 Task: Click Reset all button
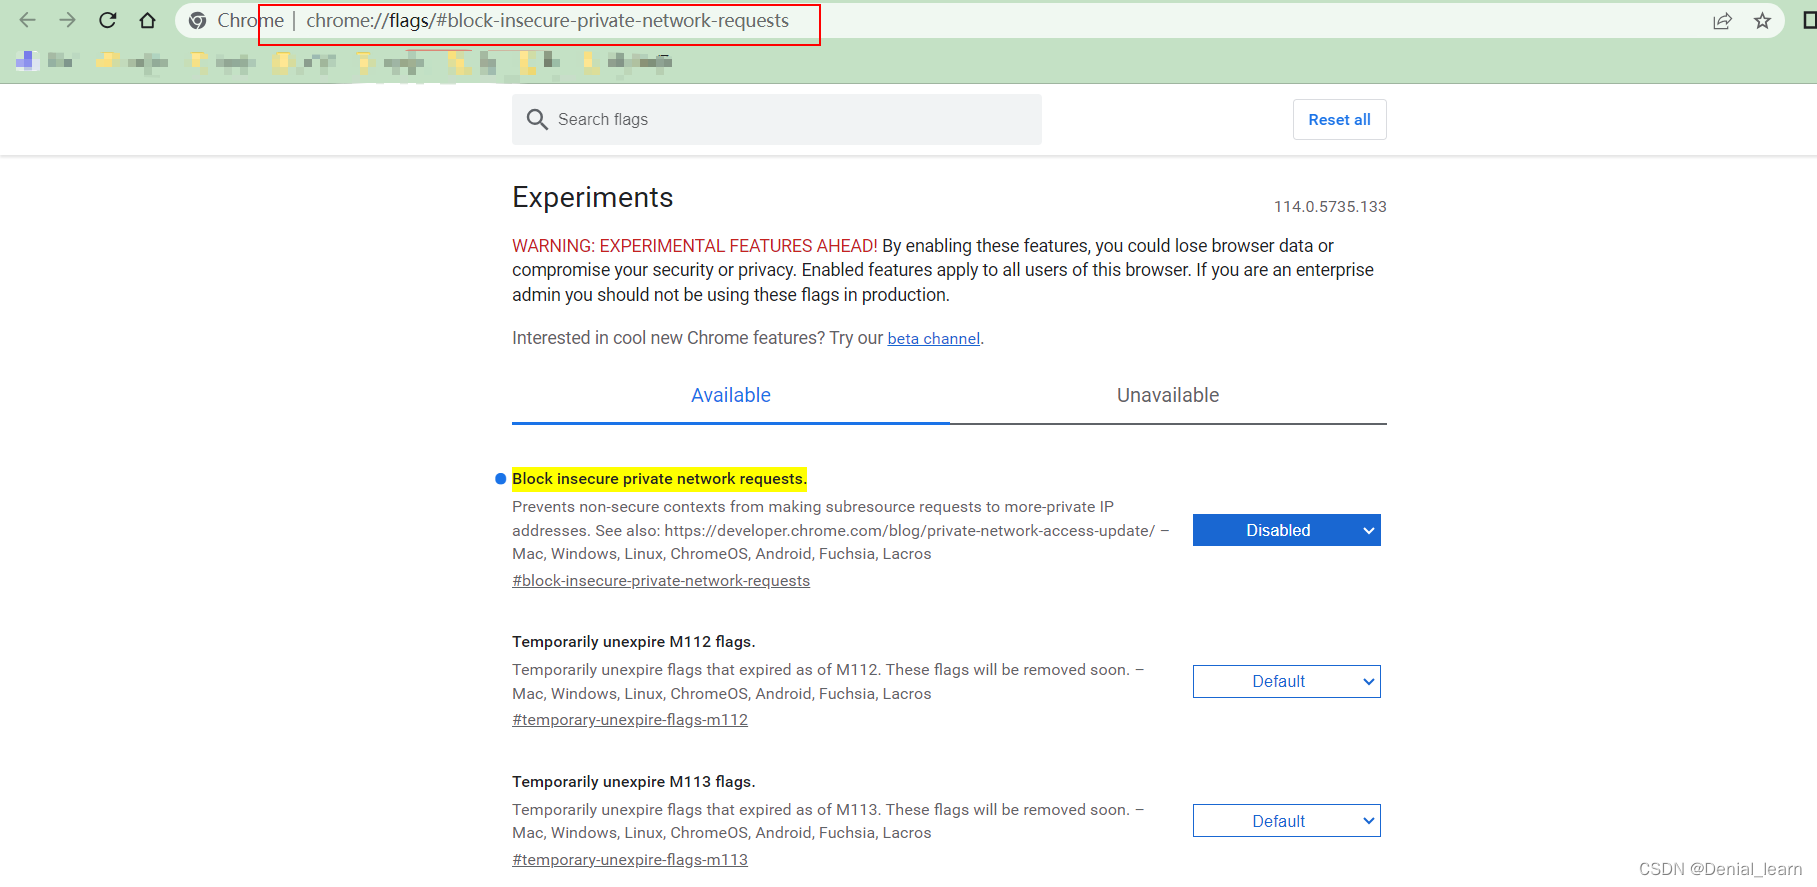[x=1339, y=120]
